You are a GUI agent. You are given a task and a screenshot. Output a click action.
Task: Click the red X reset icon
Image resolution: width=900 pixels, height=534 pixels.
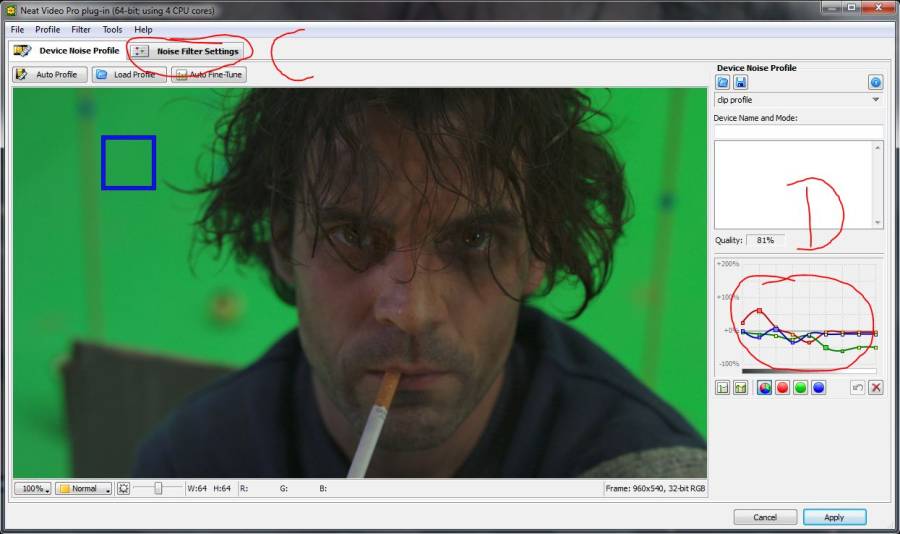[876, 388]
